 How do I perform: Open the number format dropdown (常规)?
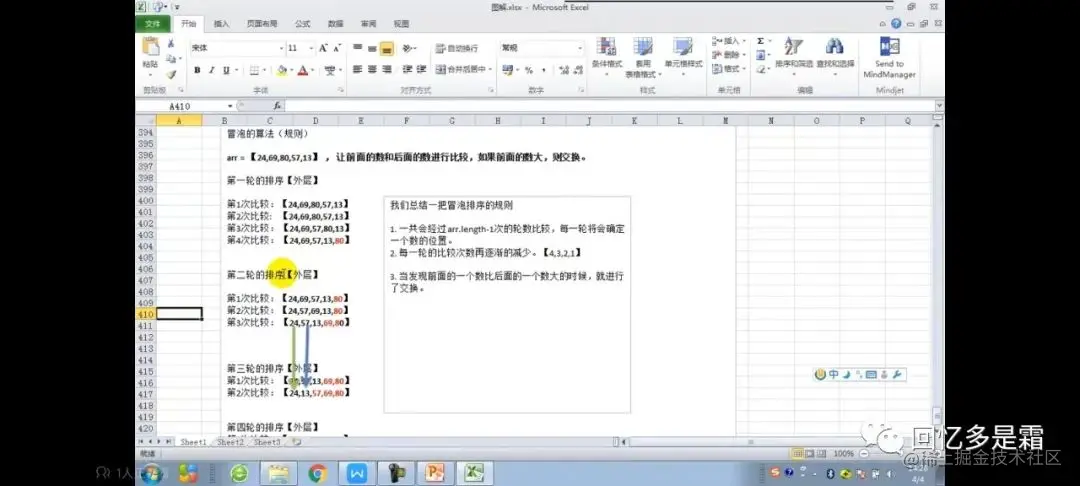(x=579, y=48)
